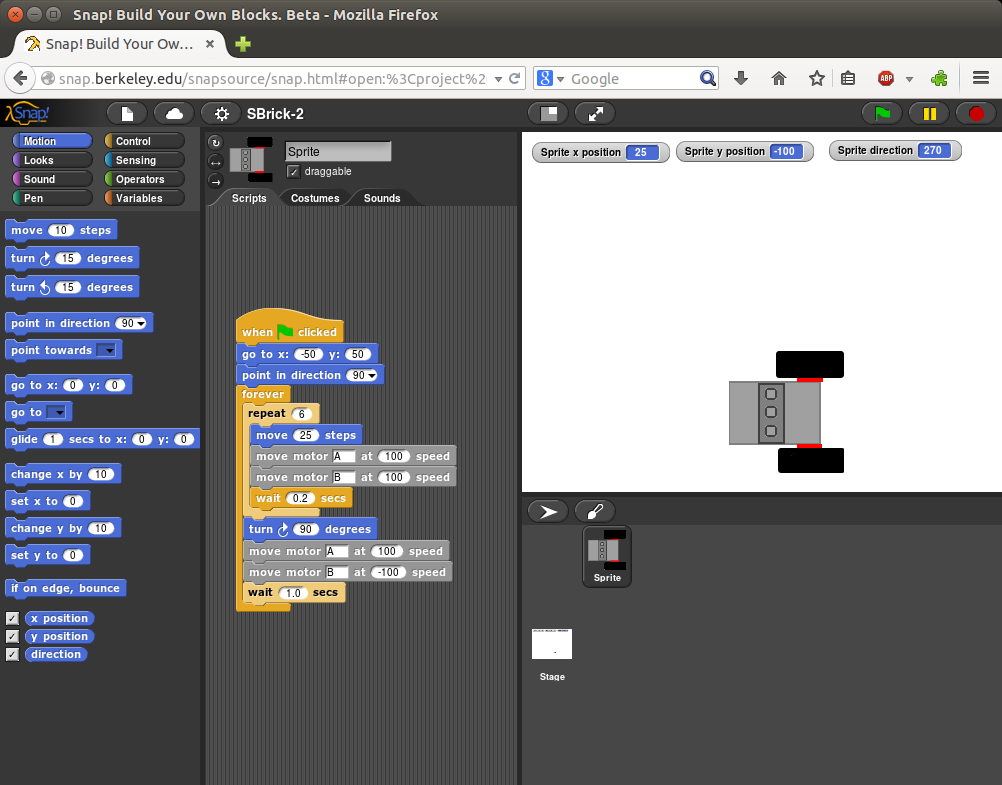The width and height of the screenshot is (1002, 785).
Task: Pause all scripts with the pause button
Action: [x=929, y=114]
